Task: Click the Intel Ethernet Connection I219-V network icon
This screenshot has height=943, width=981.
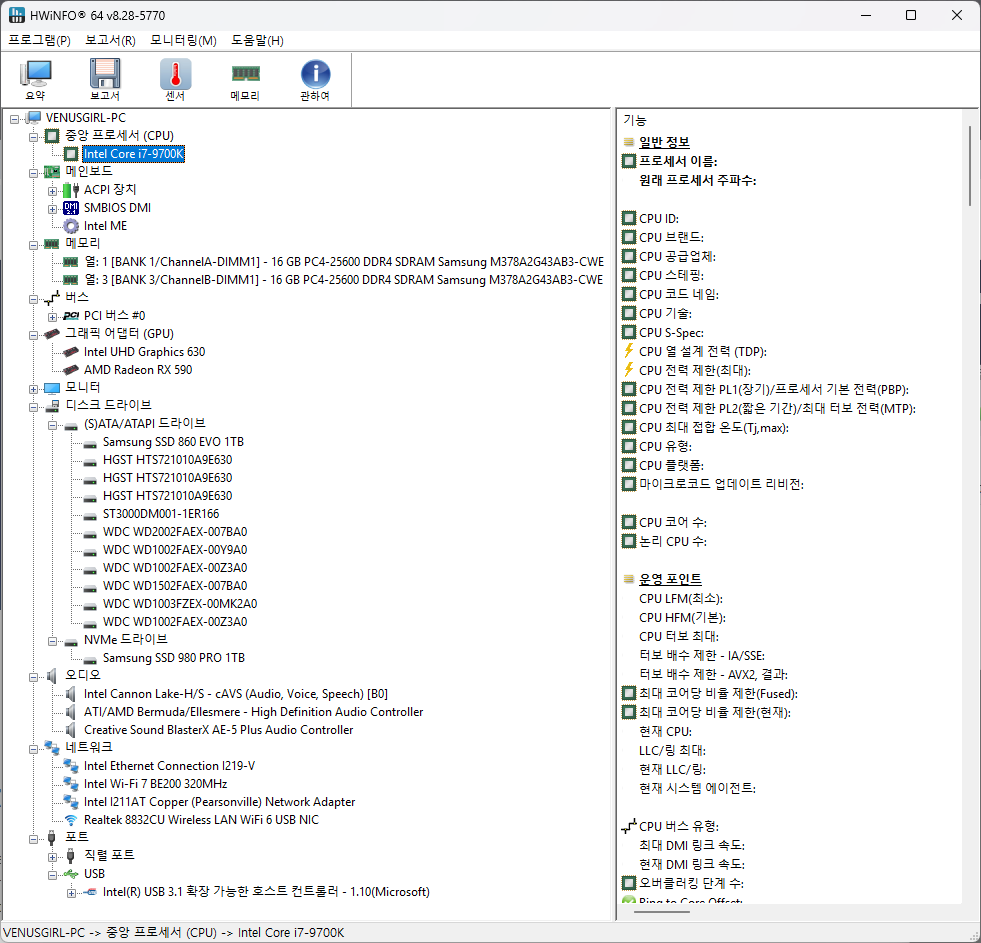Action: click(x=71, y=767)
